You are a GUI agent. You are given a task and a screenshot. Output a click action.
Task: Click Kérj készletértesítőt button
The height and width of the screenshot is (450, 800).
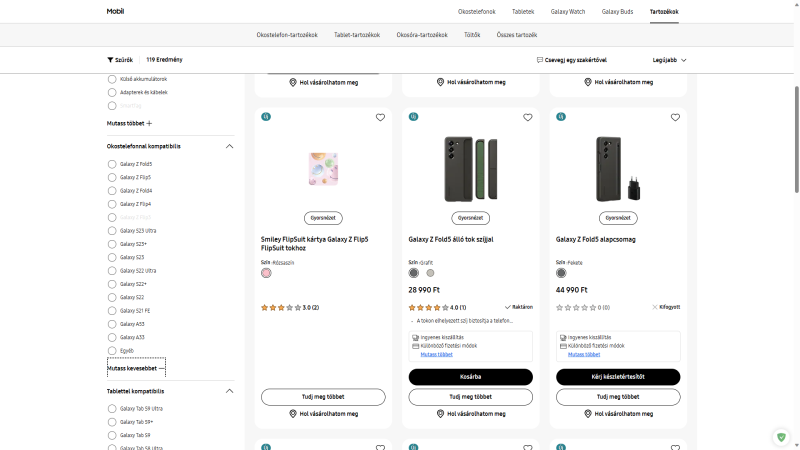618,377
